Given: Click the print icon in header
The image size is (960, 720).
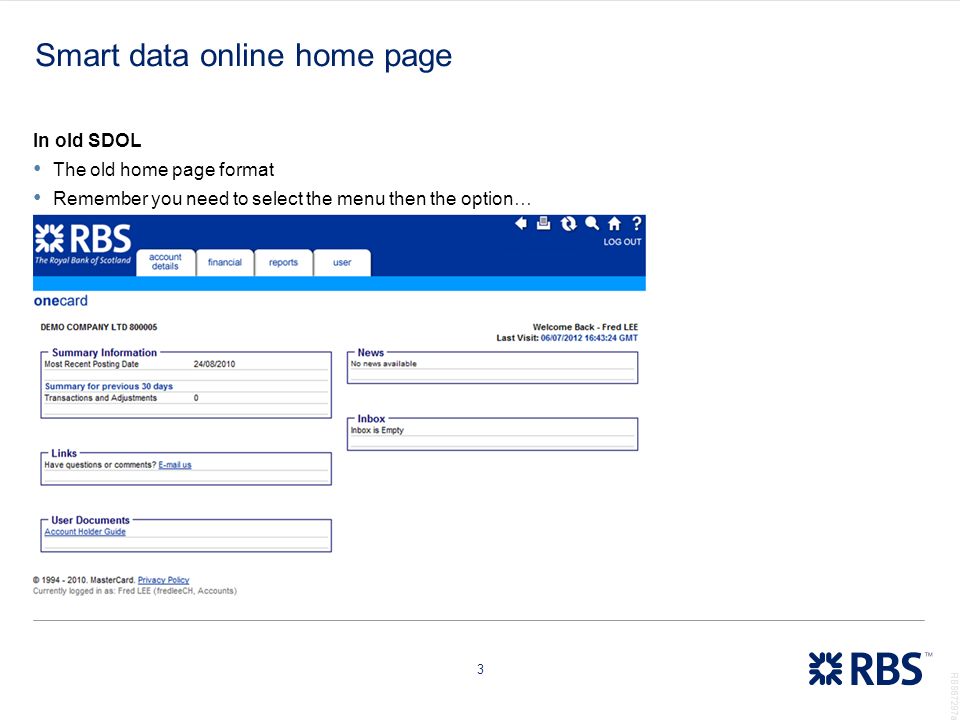Looking at the screenshot, I should 543,223.
